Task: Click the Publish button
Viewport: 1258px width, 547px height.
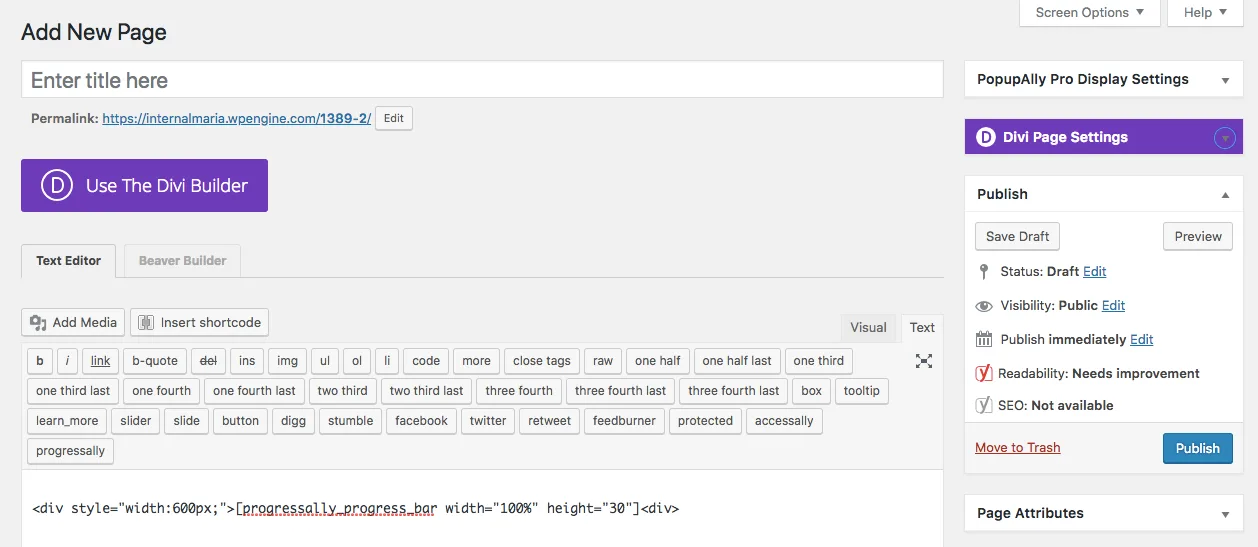Action: point(1197,448)
